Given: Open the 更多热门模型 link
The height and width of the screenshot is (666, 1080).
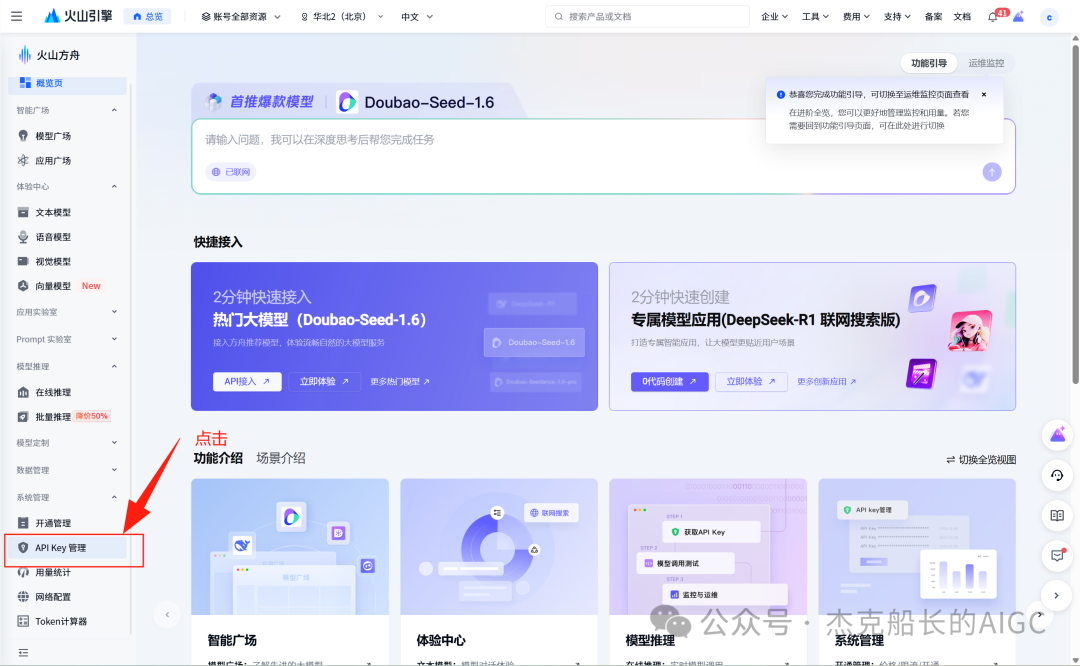Looking at the screenshot, I should (x=400, y=382).
